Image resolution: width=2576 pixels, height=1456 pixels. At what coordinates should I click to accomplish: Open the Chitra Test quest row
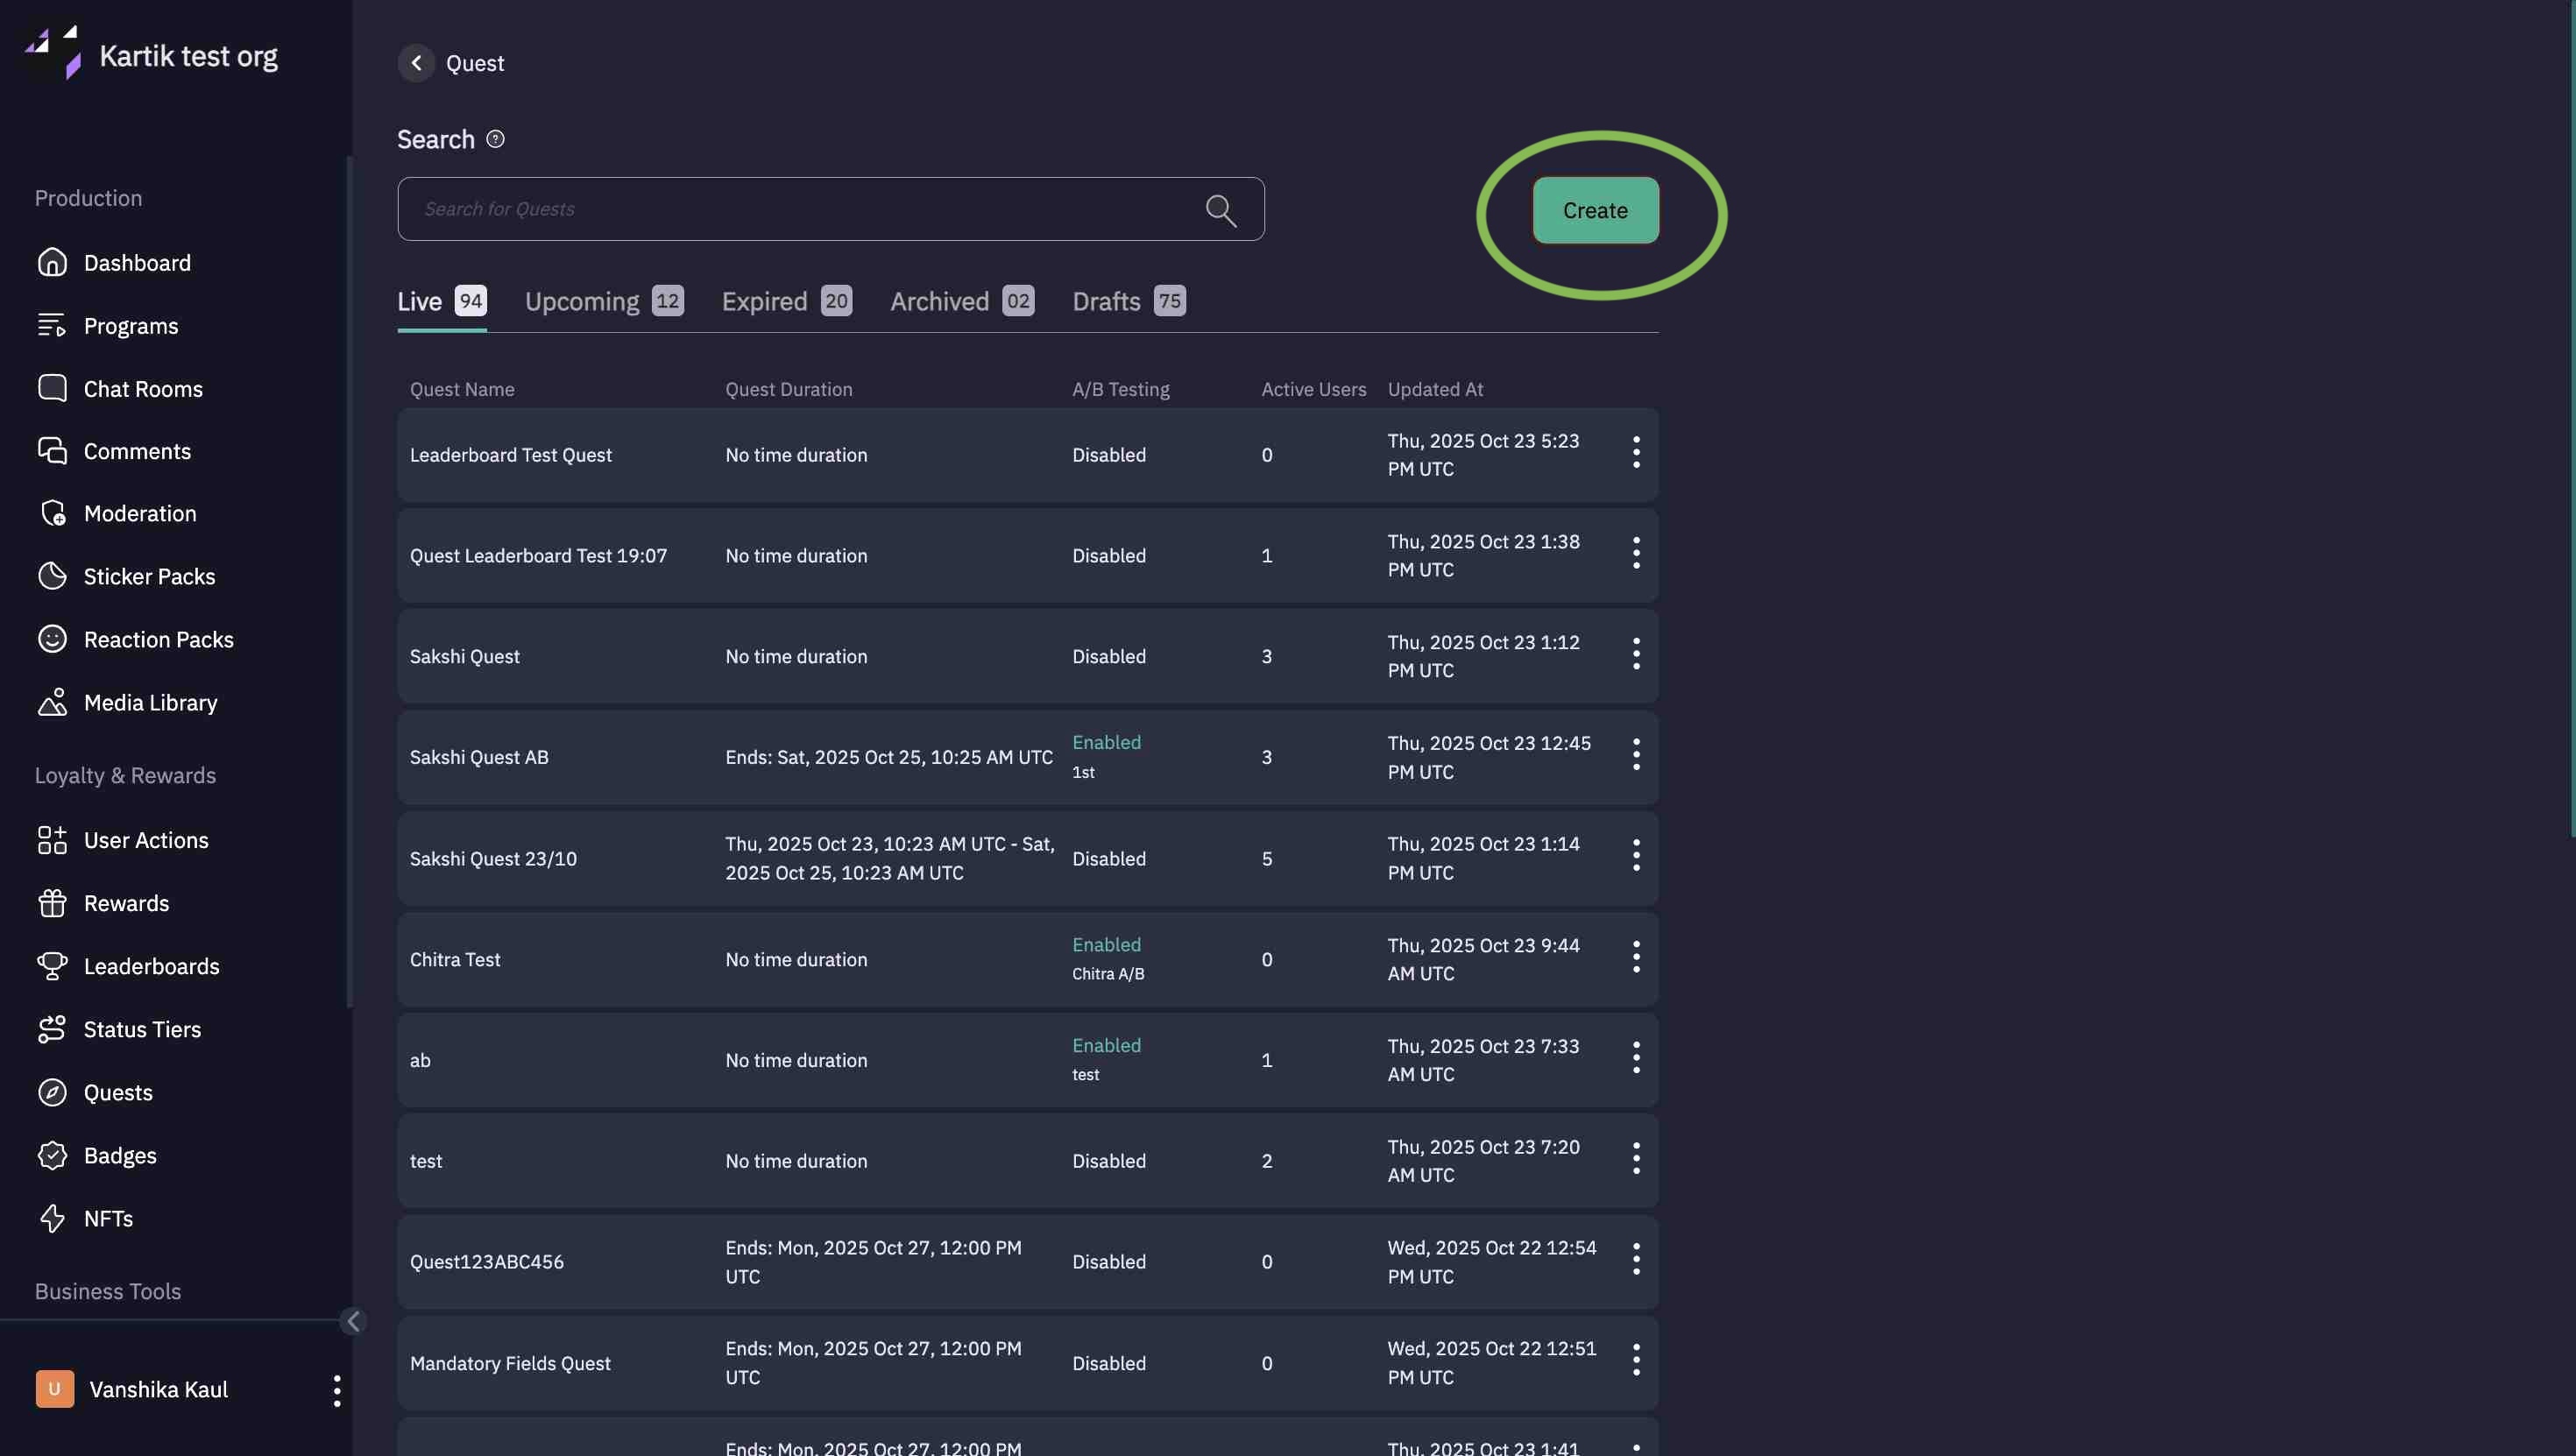pos(455,959)
